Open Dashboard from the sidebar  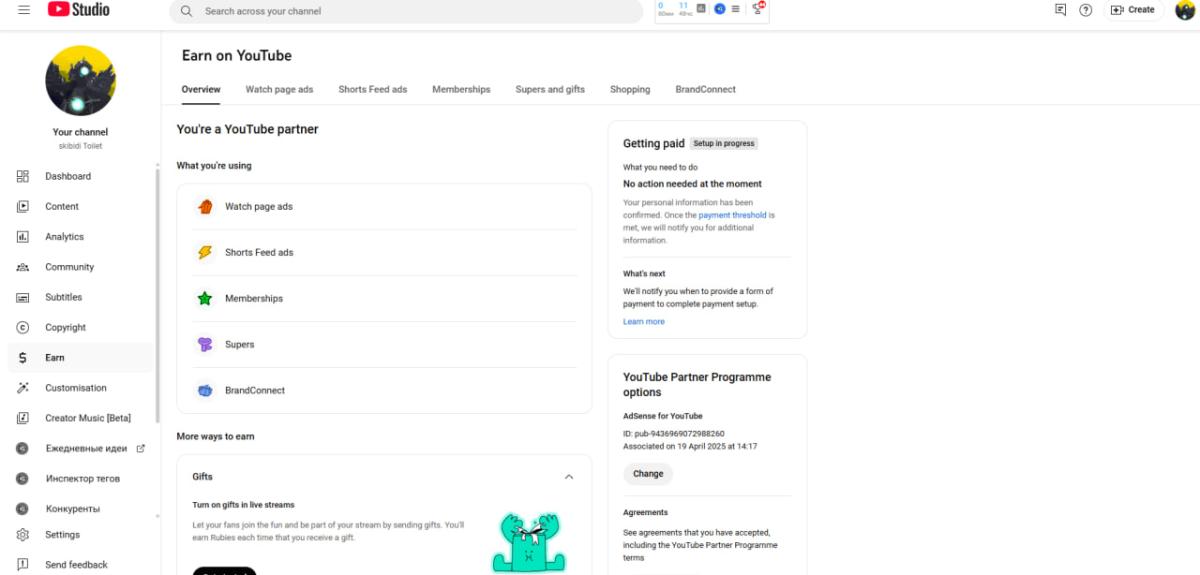tap(80, 176)
